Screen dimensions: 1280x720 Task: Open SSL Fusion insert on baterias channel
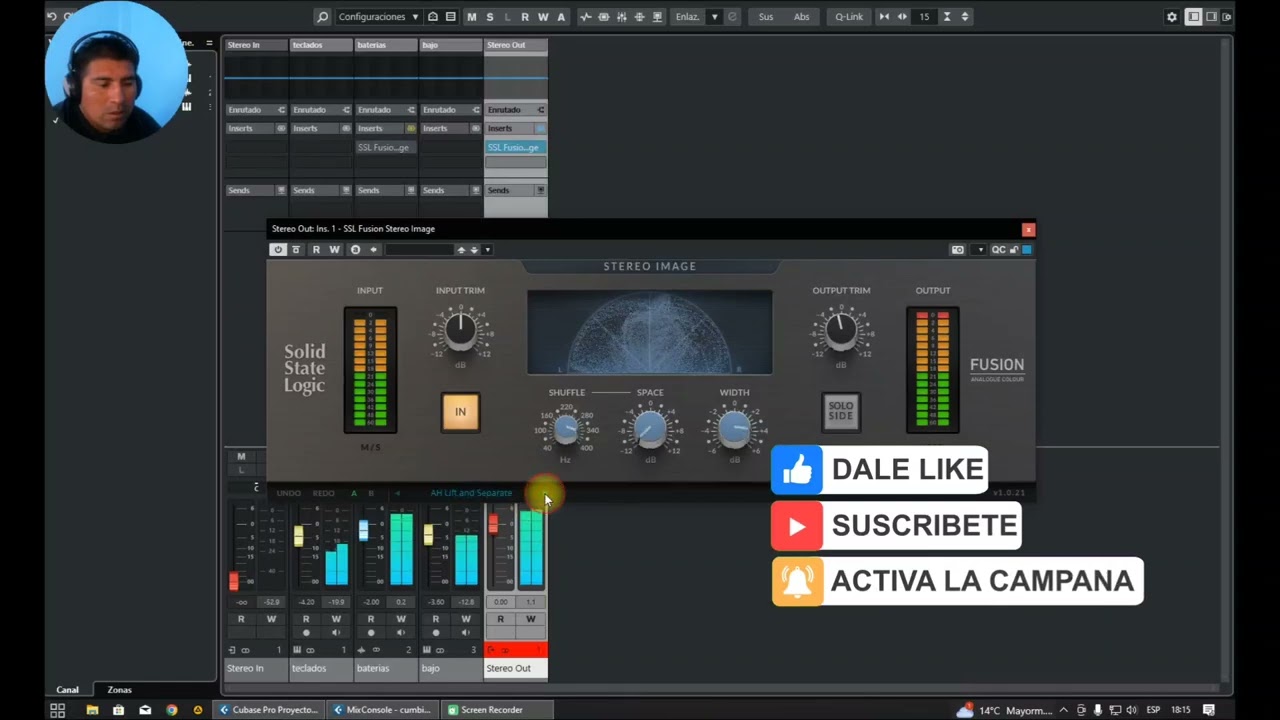click(x=386, y=147)
